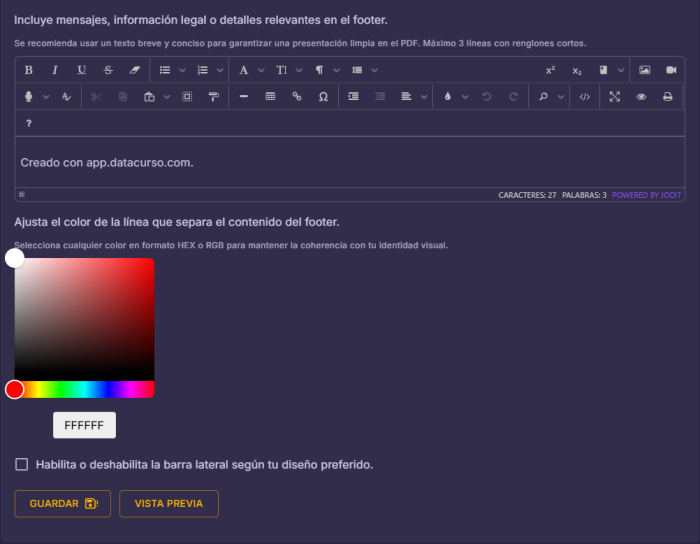
Task: Open the font family dropdown arrow
Action: tap(261, 70)
